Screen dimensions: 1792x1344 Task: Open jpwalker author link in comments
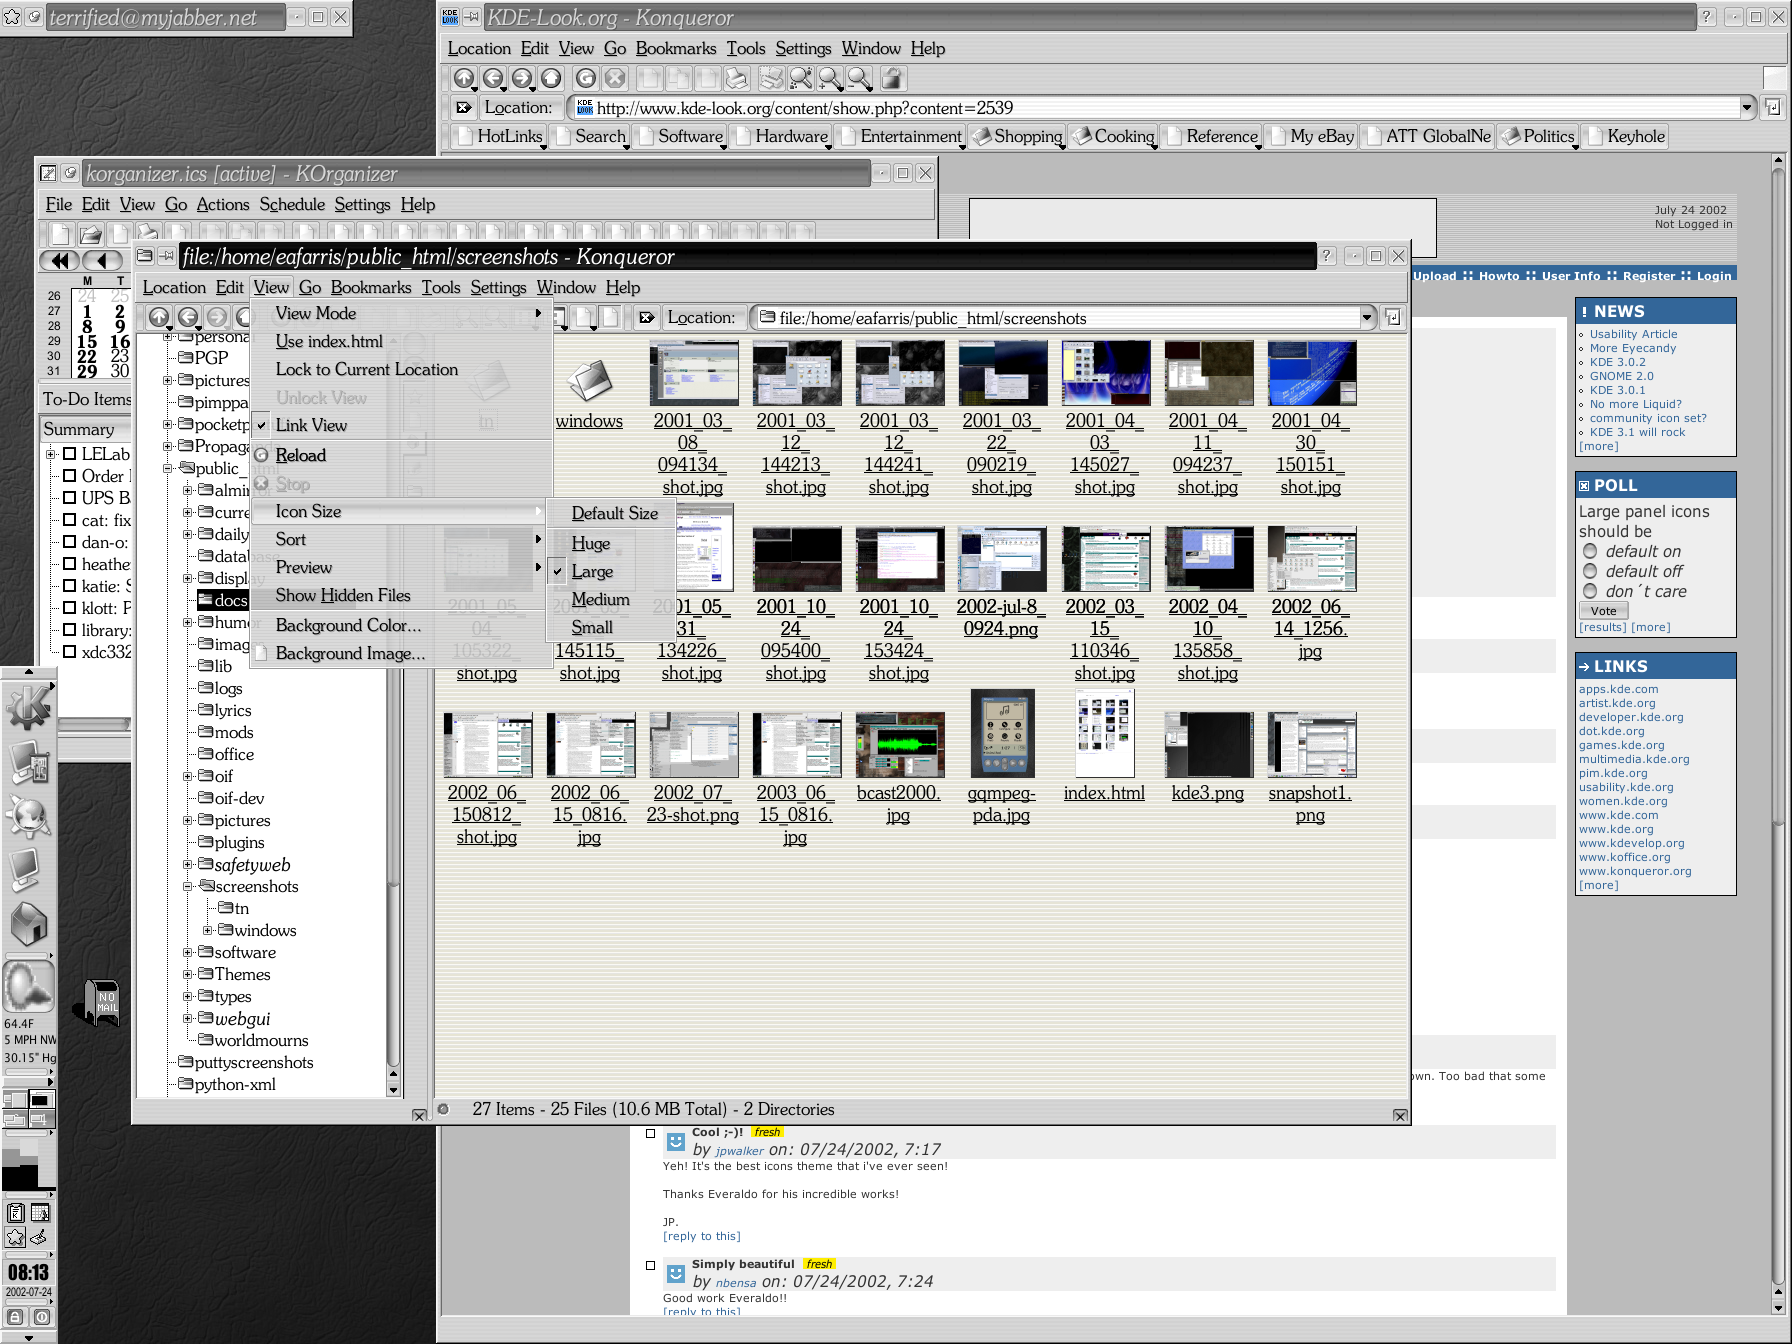tap(739, 1151)
